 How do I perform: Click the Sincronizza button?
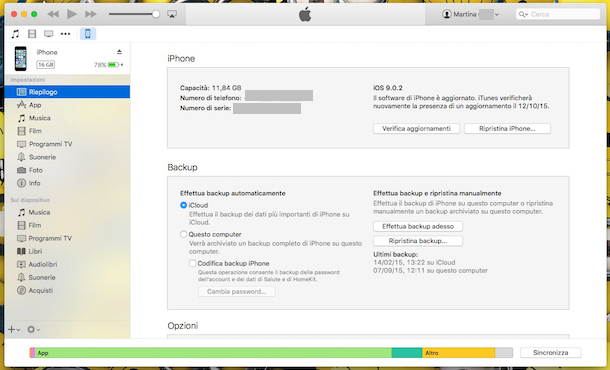coord(550,352)
